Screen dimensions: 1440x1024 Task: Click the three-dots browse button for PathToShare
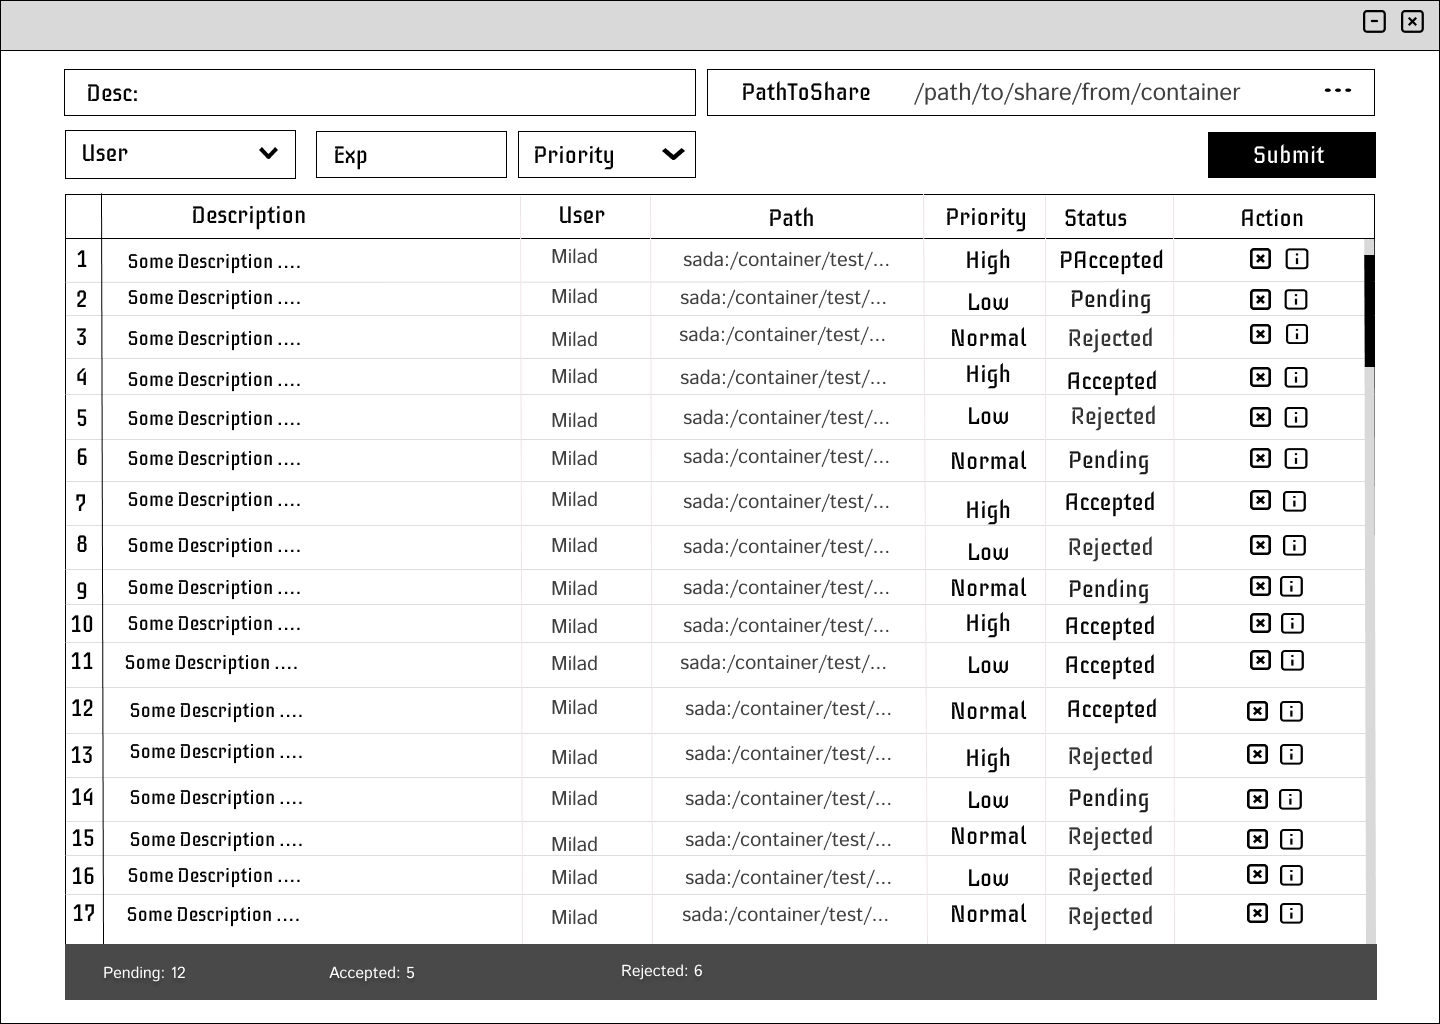click(x=1337, y=91)
